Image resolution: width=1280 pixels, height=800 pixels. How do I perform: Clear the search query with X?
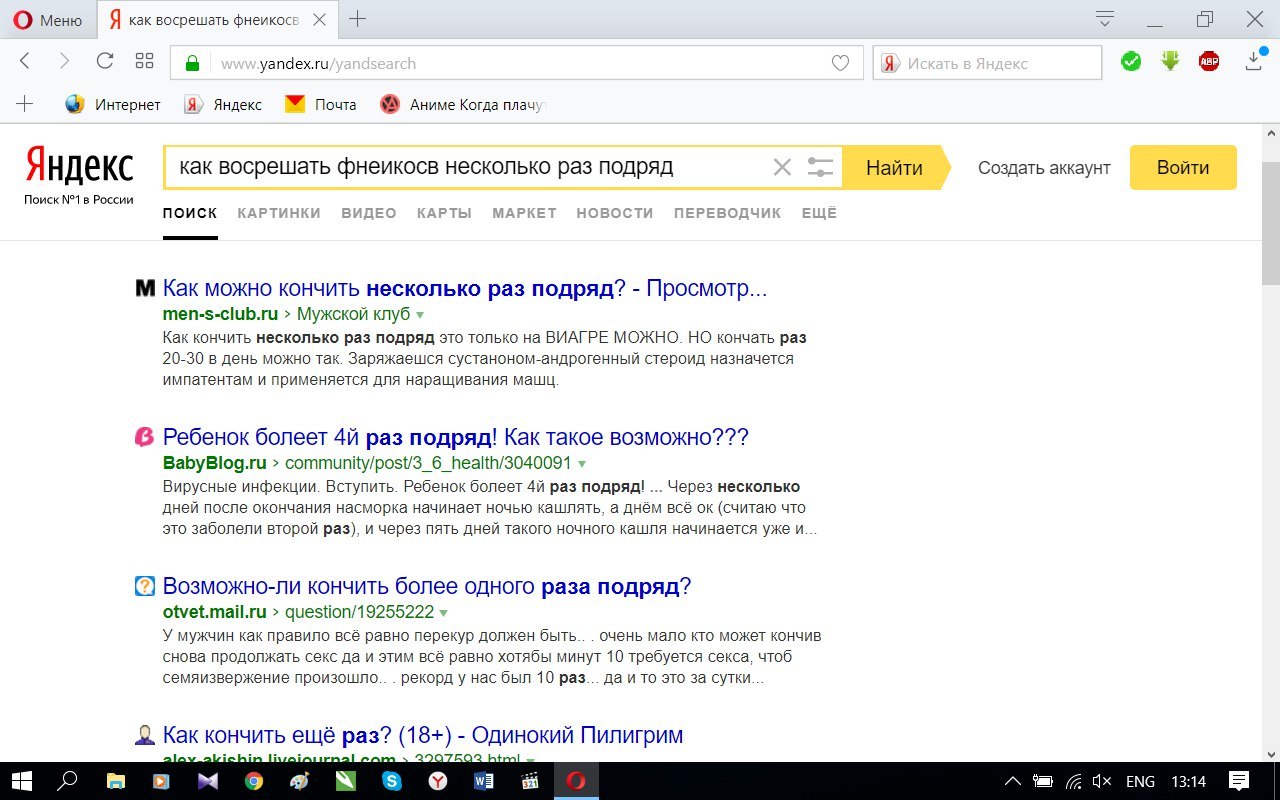(x=782, y=167)
